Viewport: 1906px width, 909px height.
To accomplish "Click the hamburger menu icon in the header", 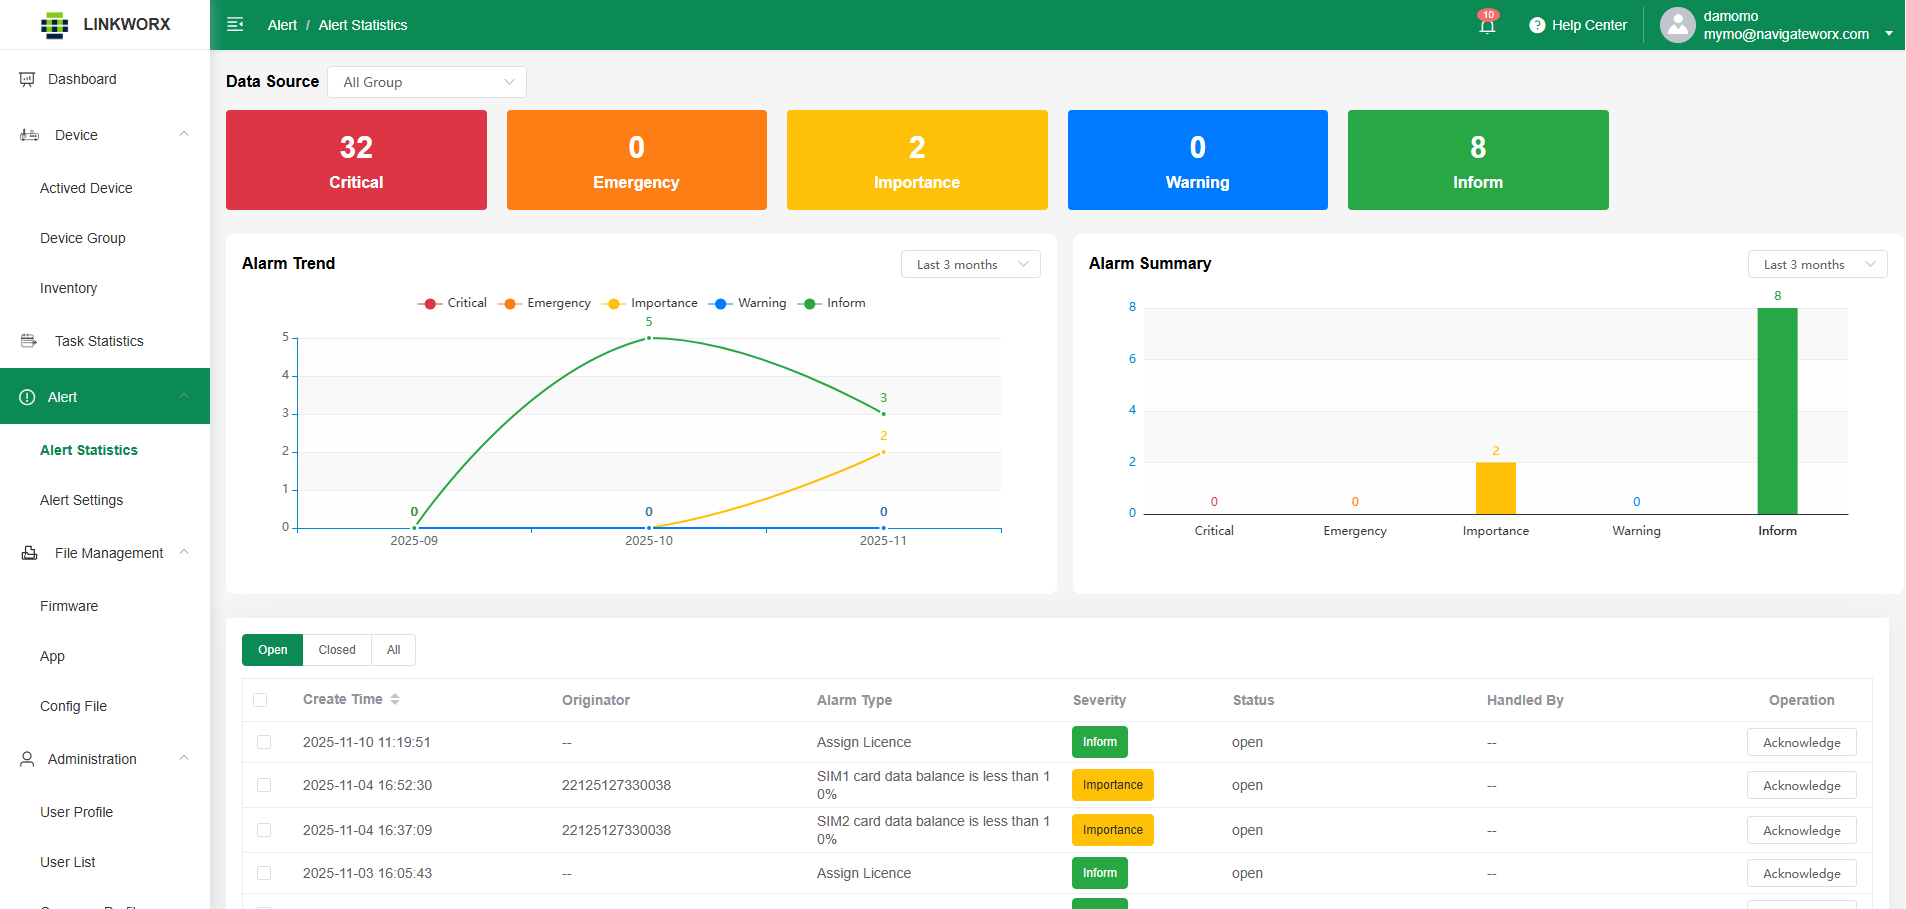I will click(x=234, y=24).
